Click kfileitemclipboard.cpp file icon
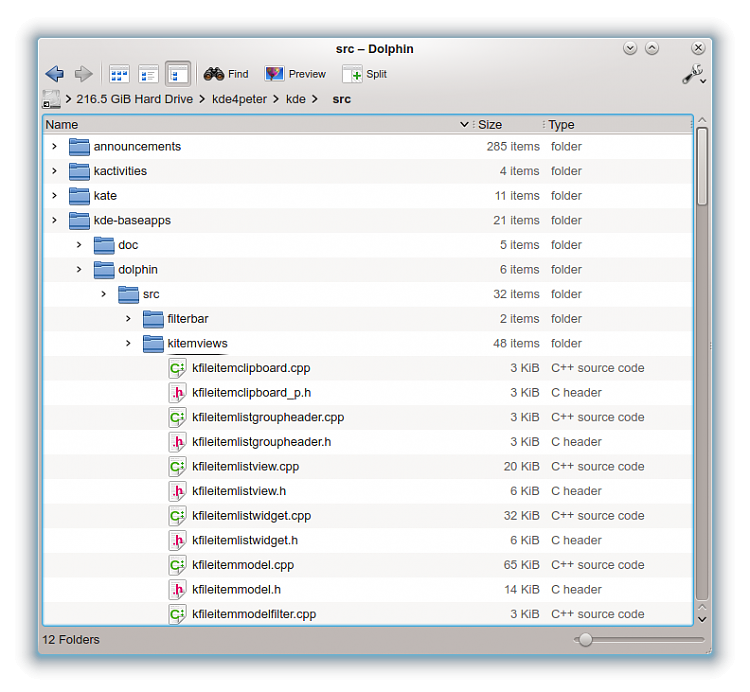This screenshot has width=750, height=692. point(177,368)
